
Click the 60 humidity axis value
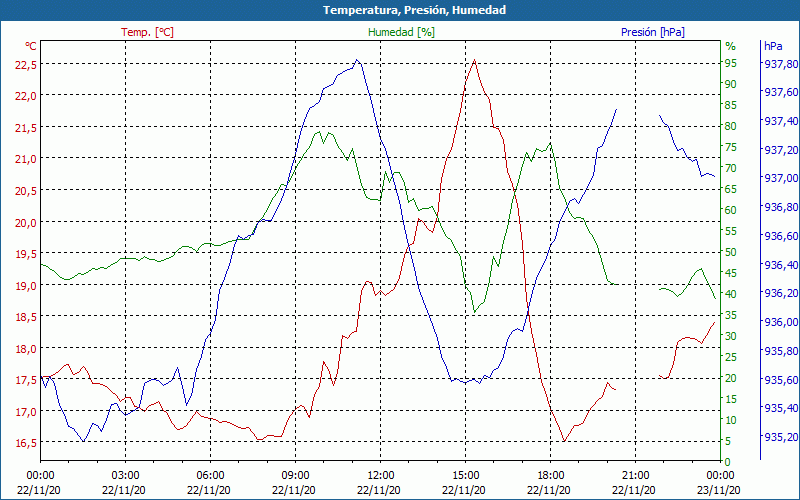[x=731, y=210]
